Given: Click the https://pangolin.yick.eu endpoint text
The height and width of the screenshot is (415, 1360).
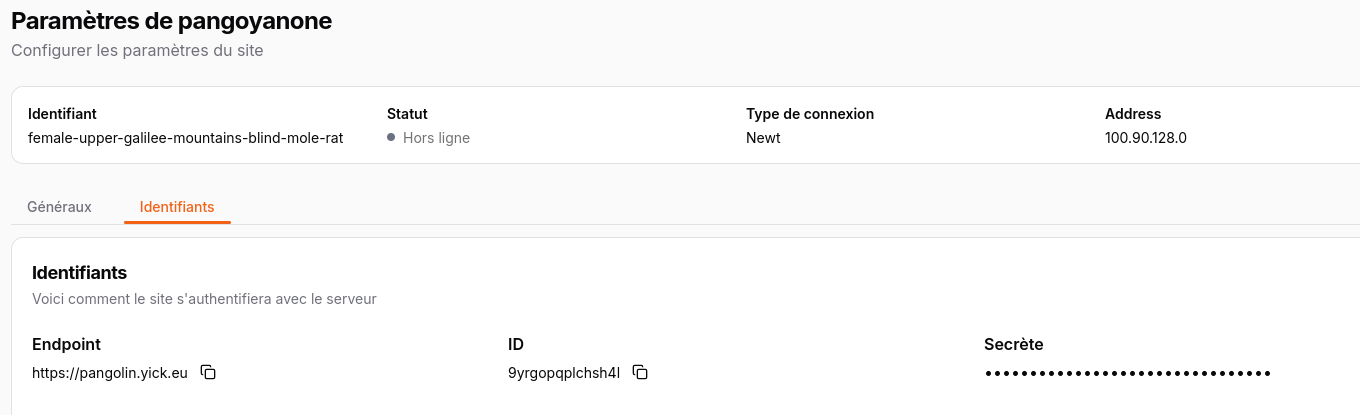Looking at the screenshot, I should click(110, 373).
